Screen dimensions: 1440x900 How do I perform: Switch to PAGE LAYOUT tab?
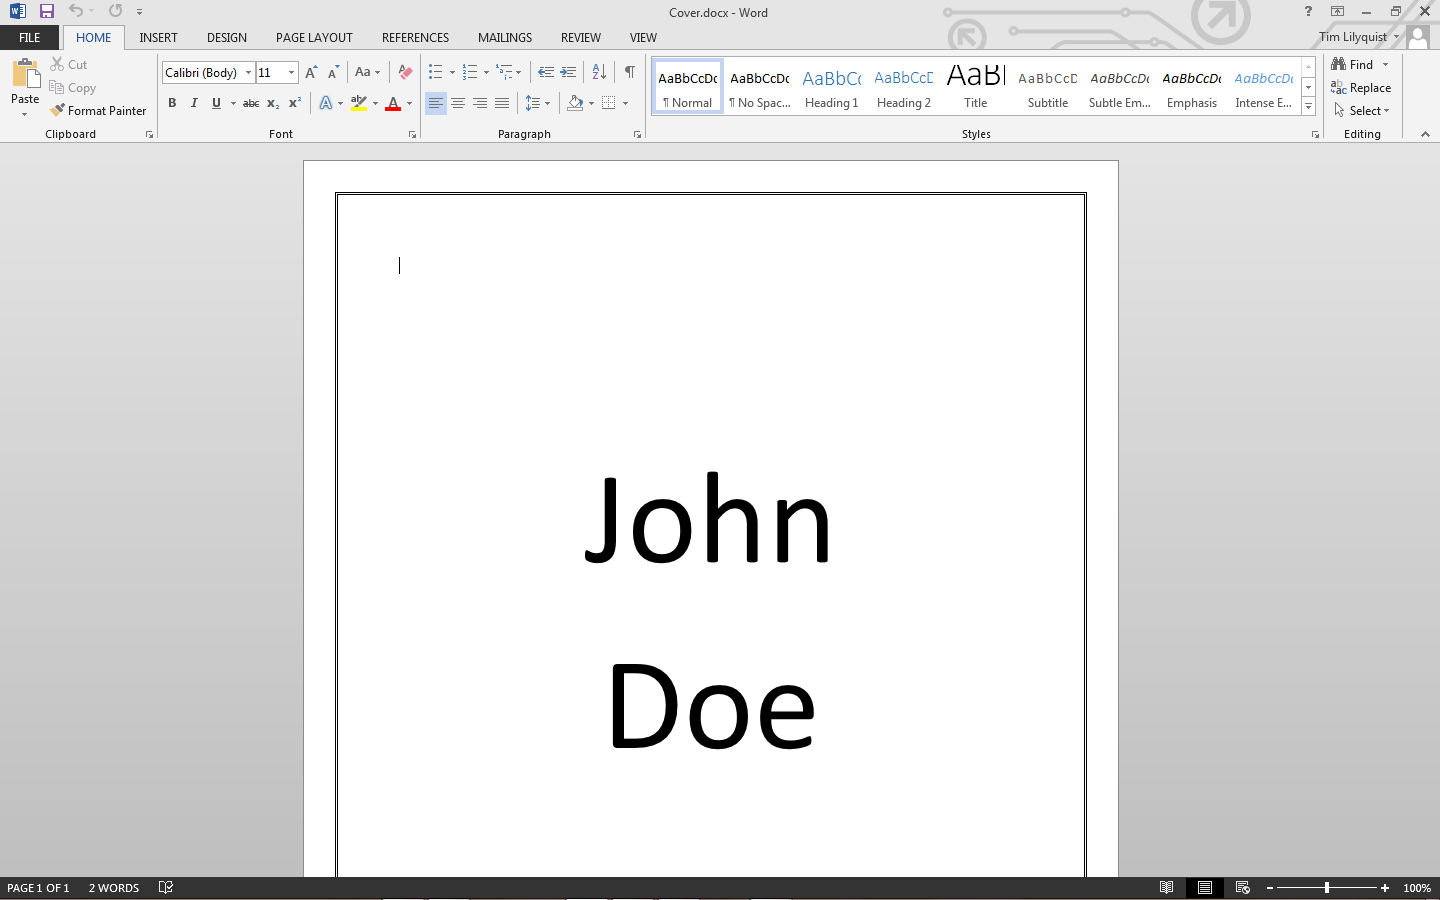pyautogui.click(x=314, y=37)
